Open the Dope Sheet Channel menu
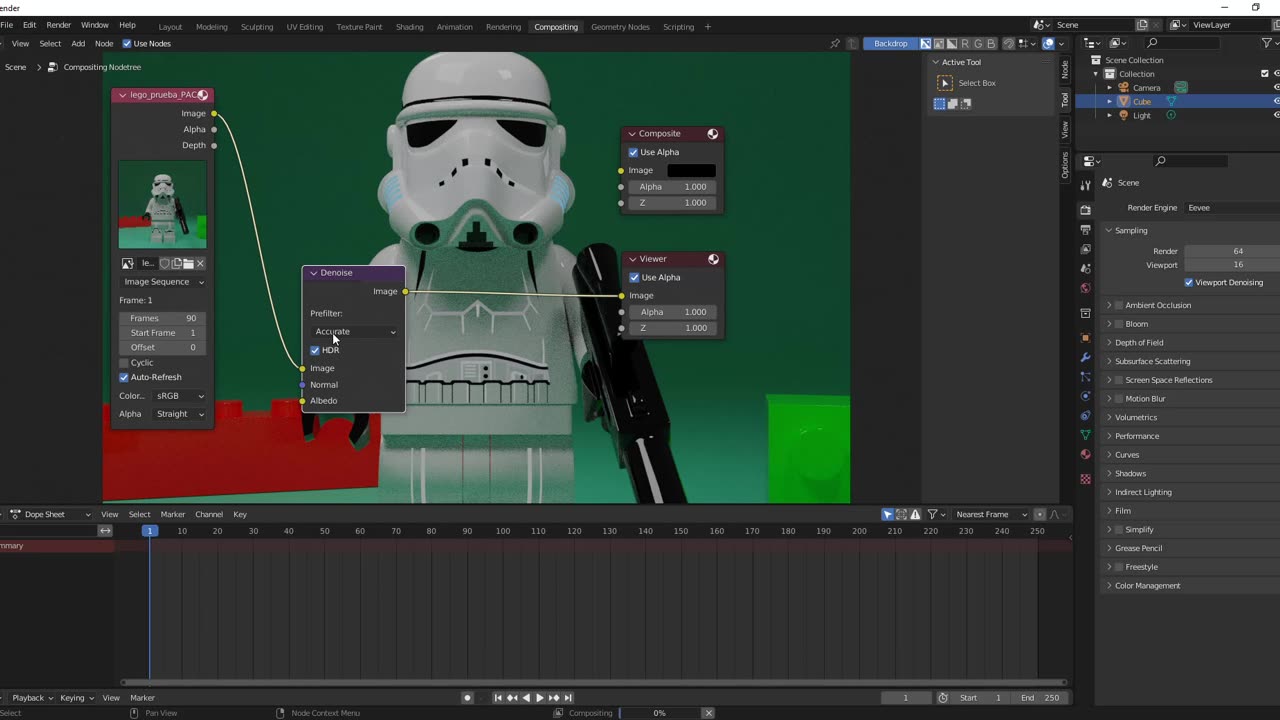 click(x=209, y=514)
